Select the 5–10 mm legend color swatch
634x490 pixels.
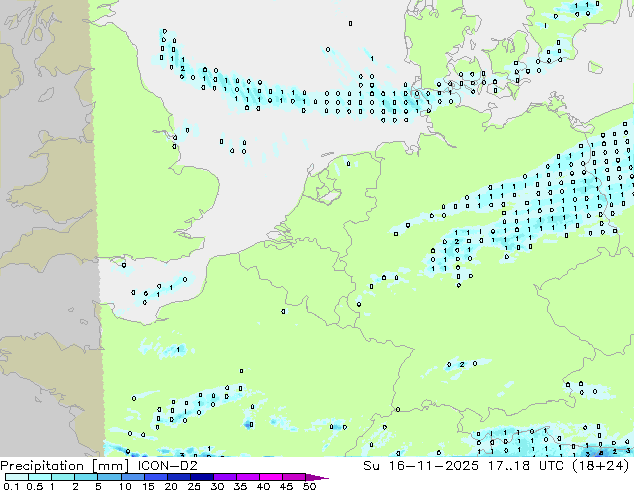[x=109, y=477]
